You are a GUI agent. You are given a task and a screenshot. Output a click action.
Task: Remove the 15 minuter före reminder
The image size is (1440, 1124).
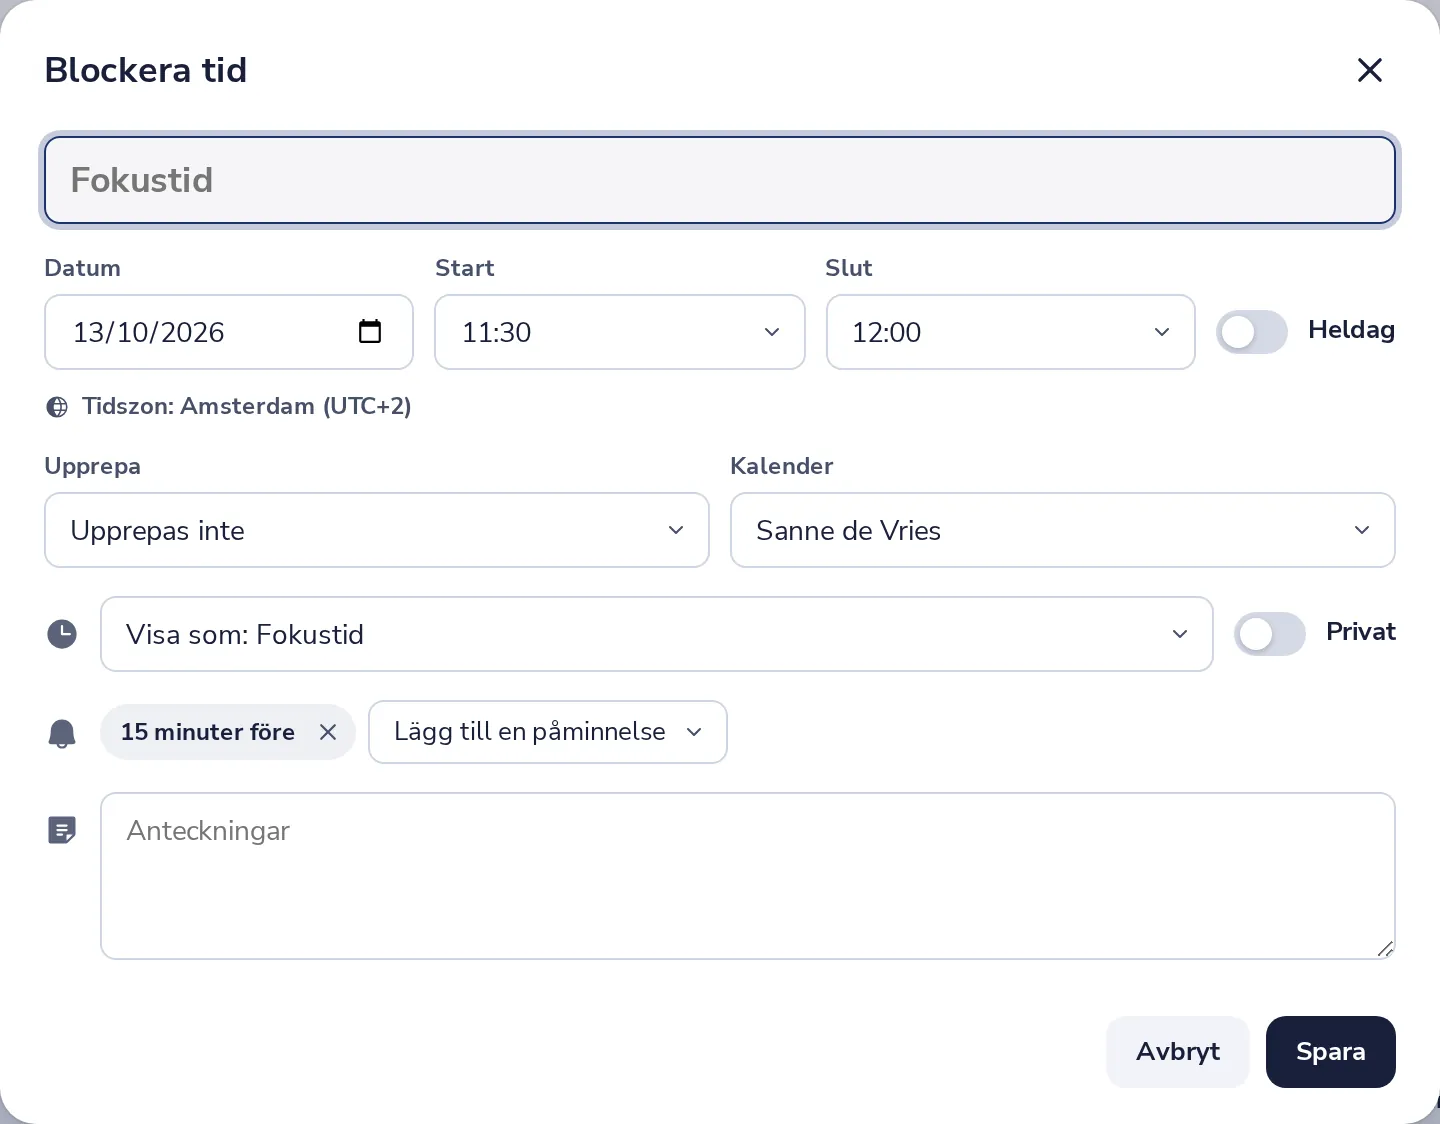pyautogui.click(x=328, y=732)
